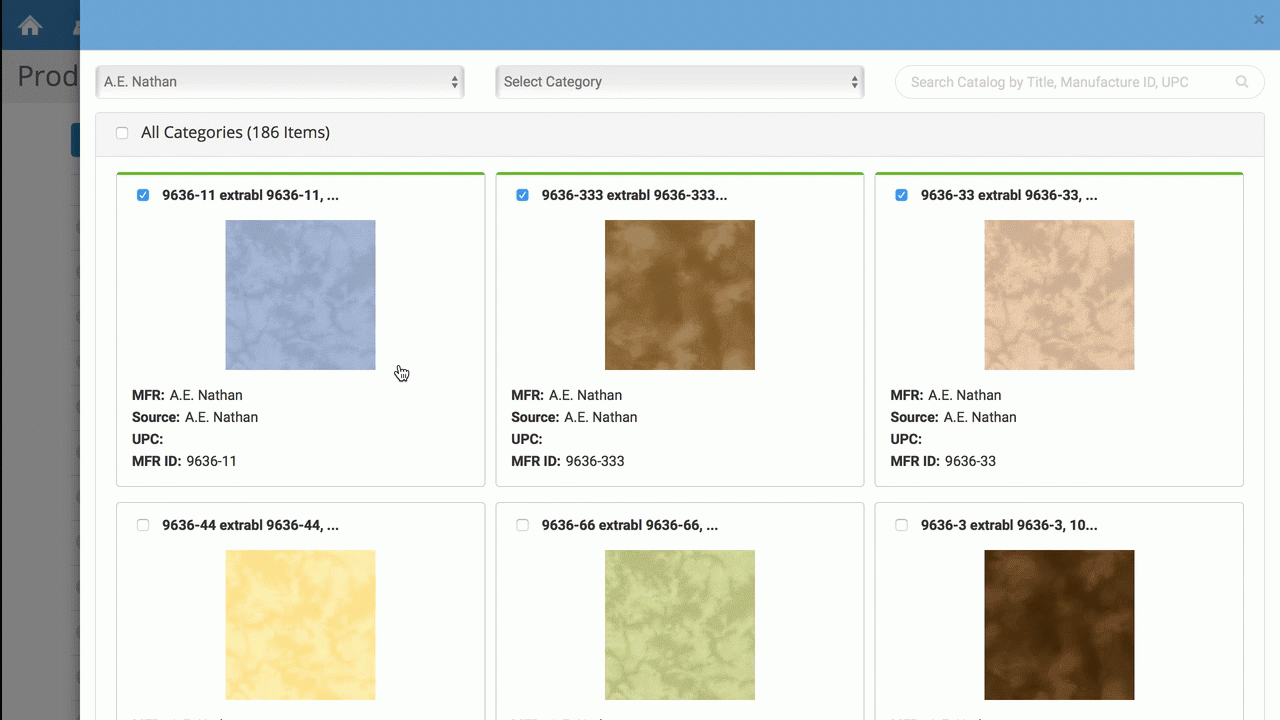Viewport: 1280px width, 720px height.
Task: Click the All Categories (186 Items) label
Action: point(235,132)
